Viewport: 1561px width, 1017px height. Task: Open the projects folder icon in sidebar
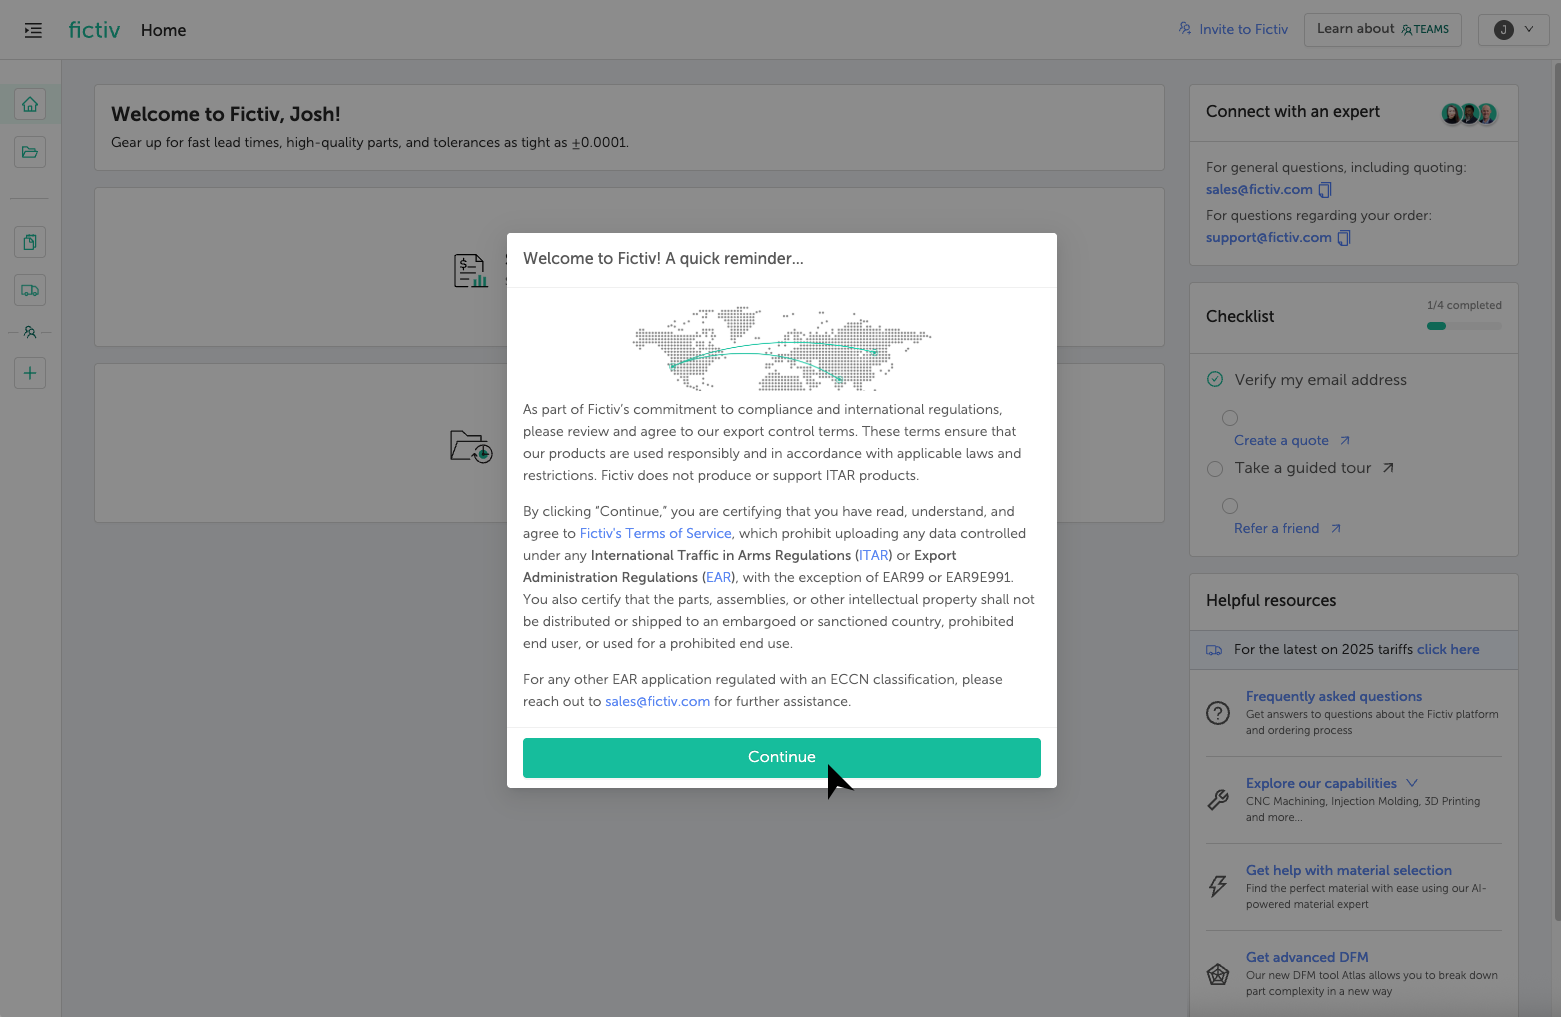pyautogui.click(x=30, y=151)
